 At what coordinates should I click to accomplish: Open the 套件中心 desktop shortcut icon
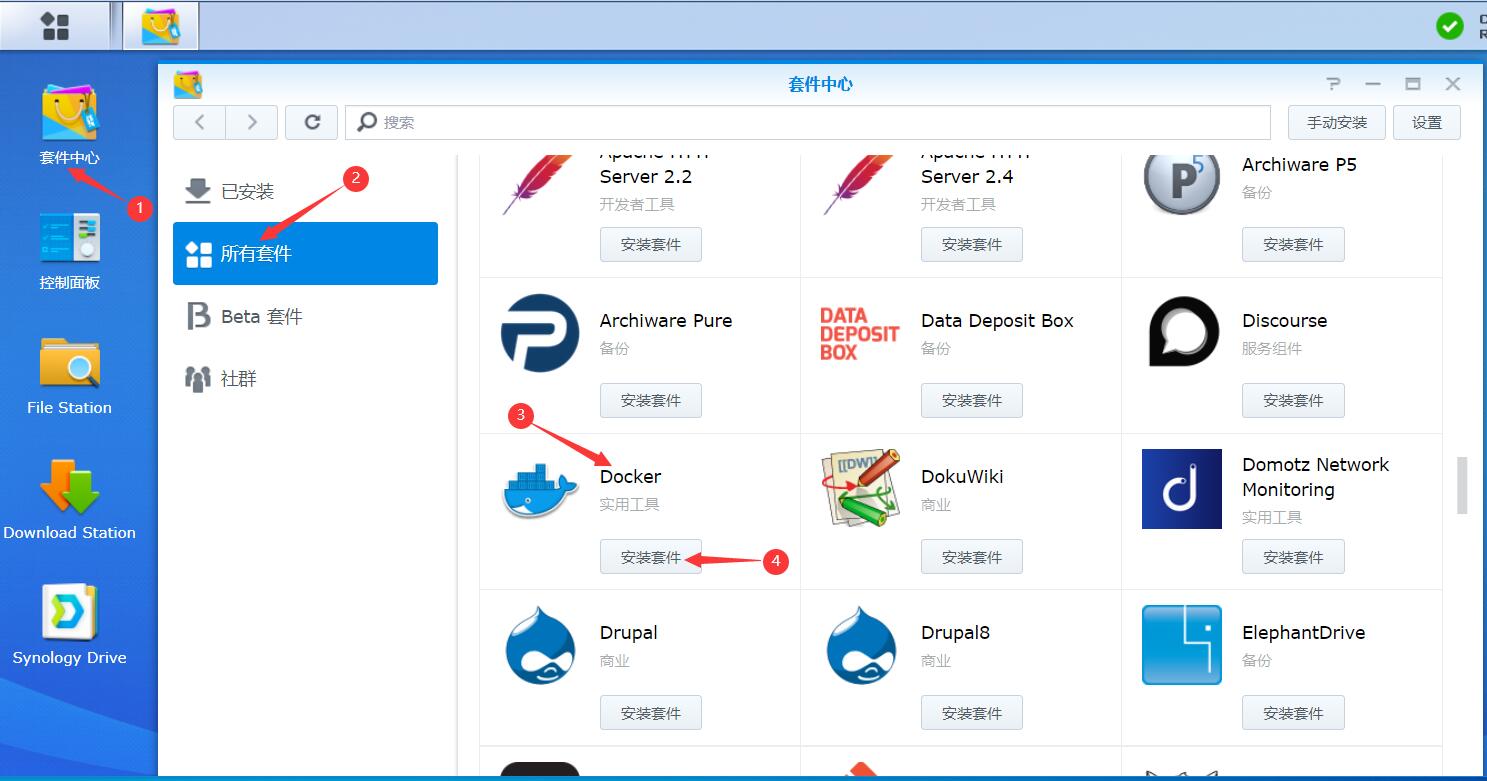point(70,112)
